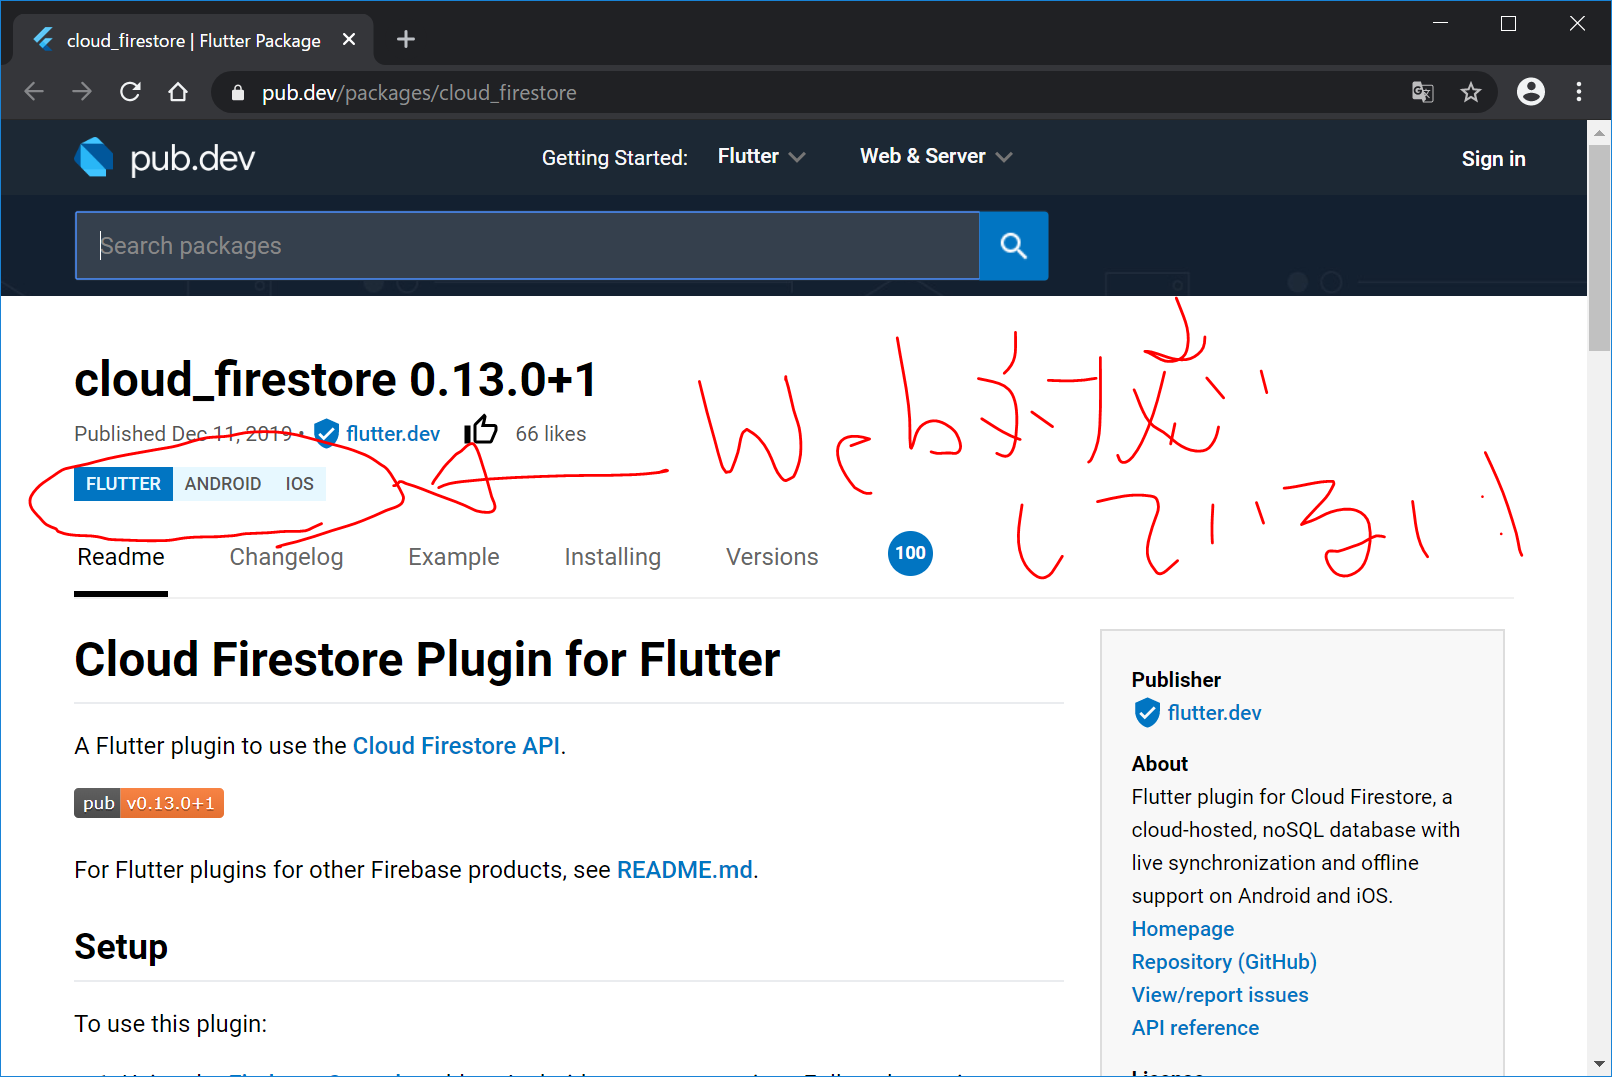
Task: Bookmark this page with the star icon
Action: pos(1470,92)
